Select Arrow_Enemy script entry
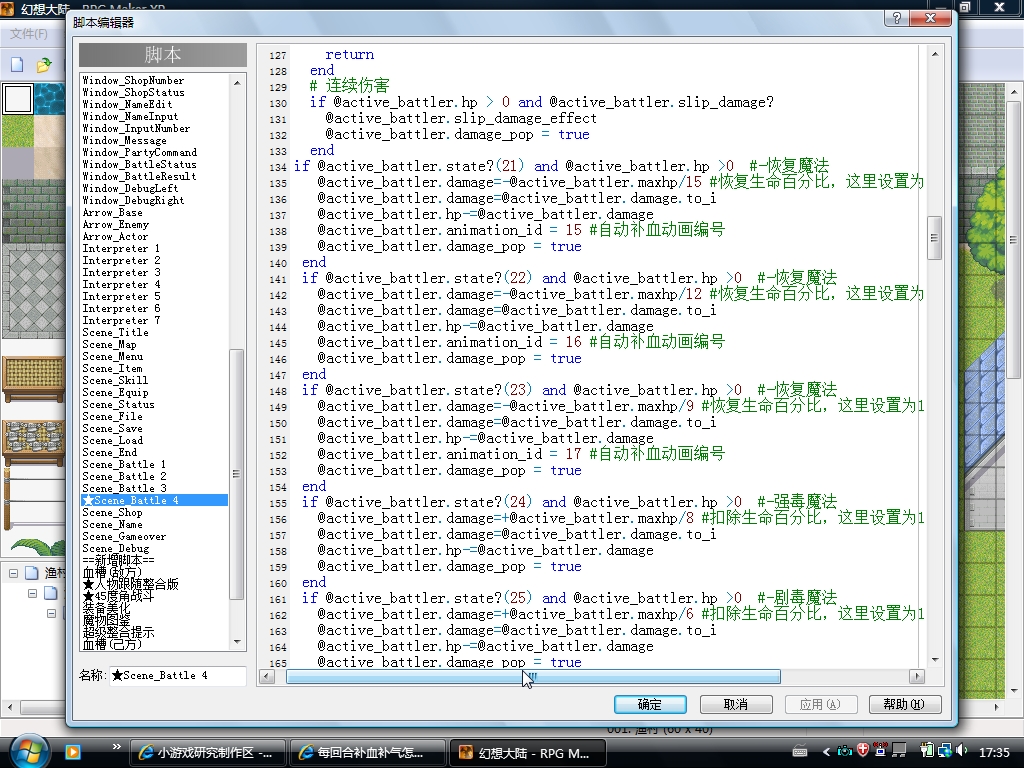The width and height of the screenshot is (1024, 768). [x=116, y=225]
